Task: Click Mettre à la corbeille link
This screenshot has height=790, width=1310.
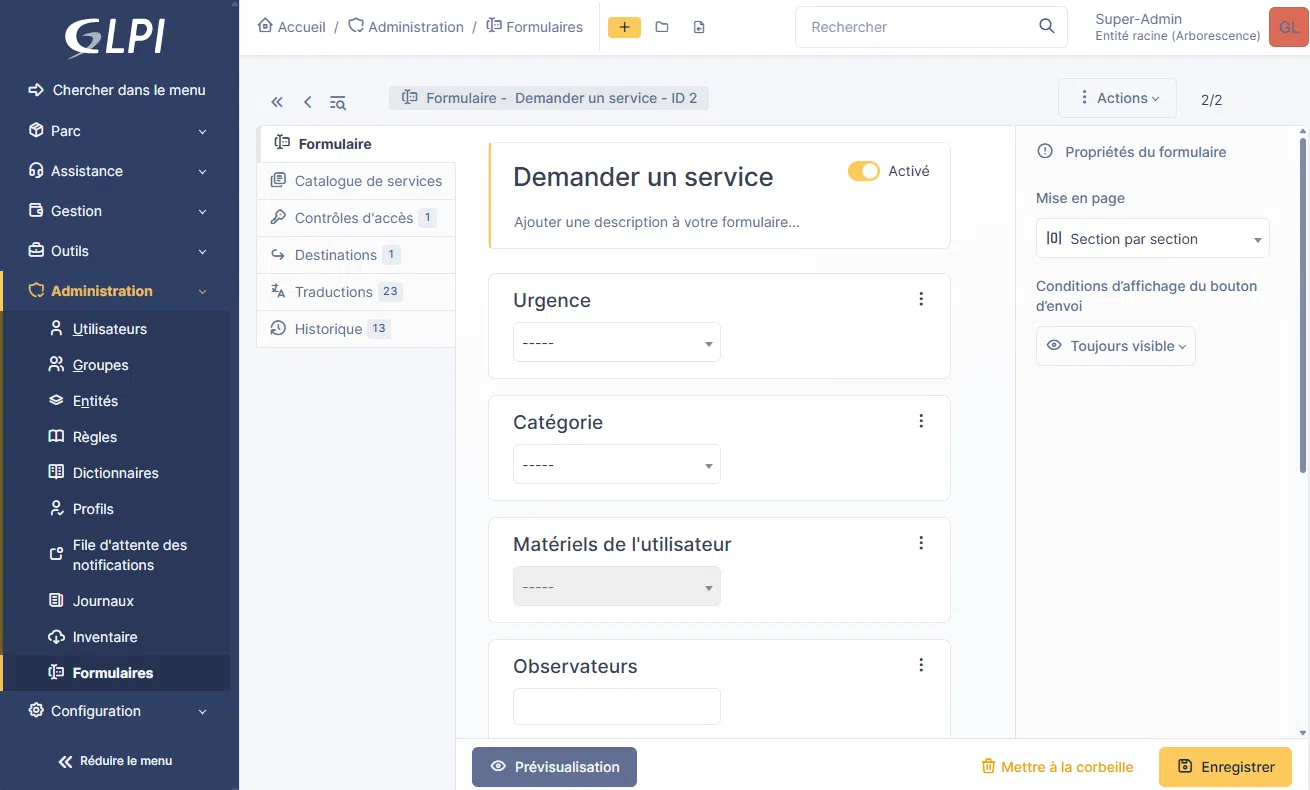Action: (x=1057, y=767)
